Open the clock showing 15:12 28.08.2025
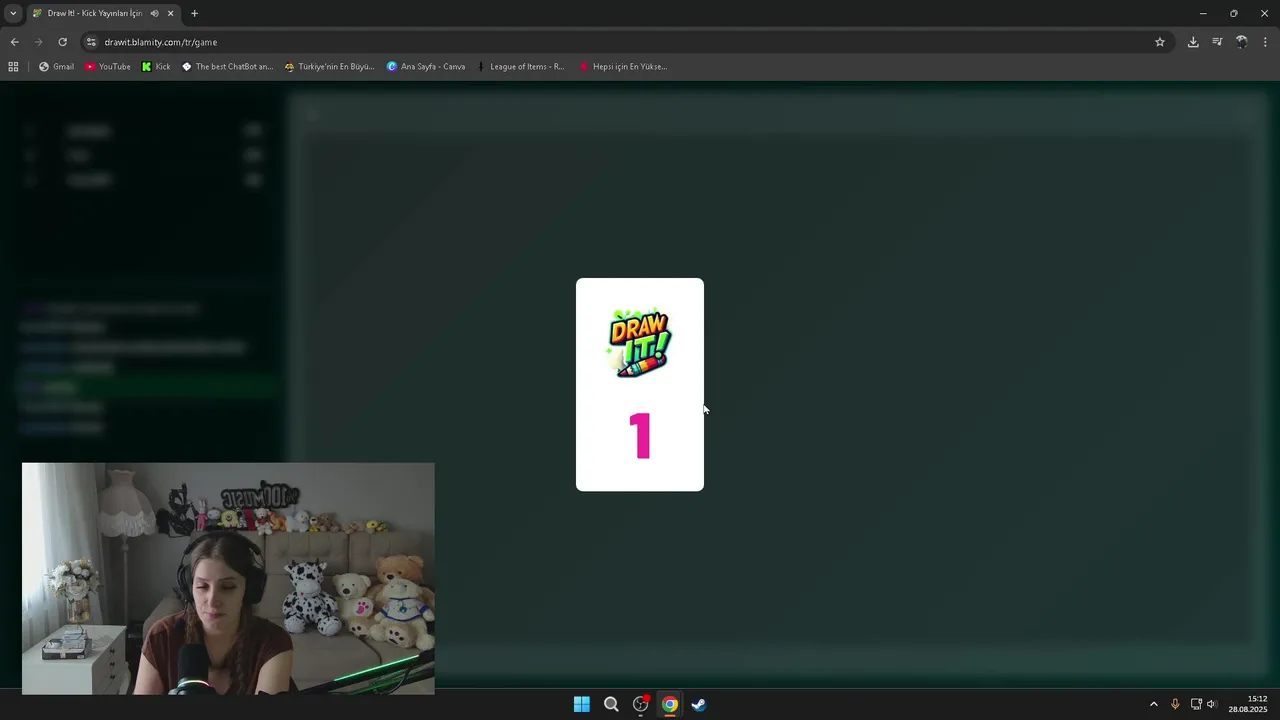The height and width of the screenshot is (720, 1280). click(x=1248, y=704)
